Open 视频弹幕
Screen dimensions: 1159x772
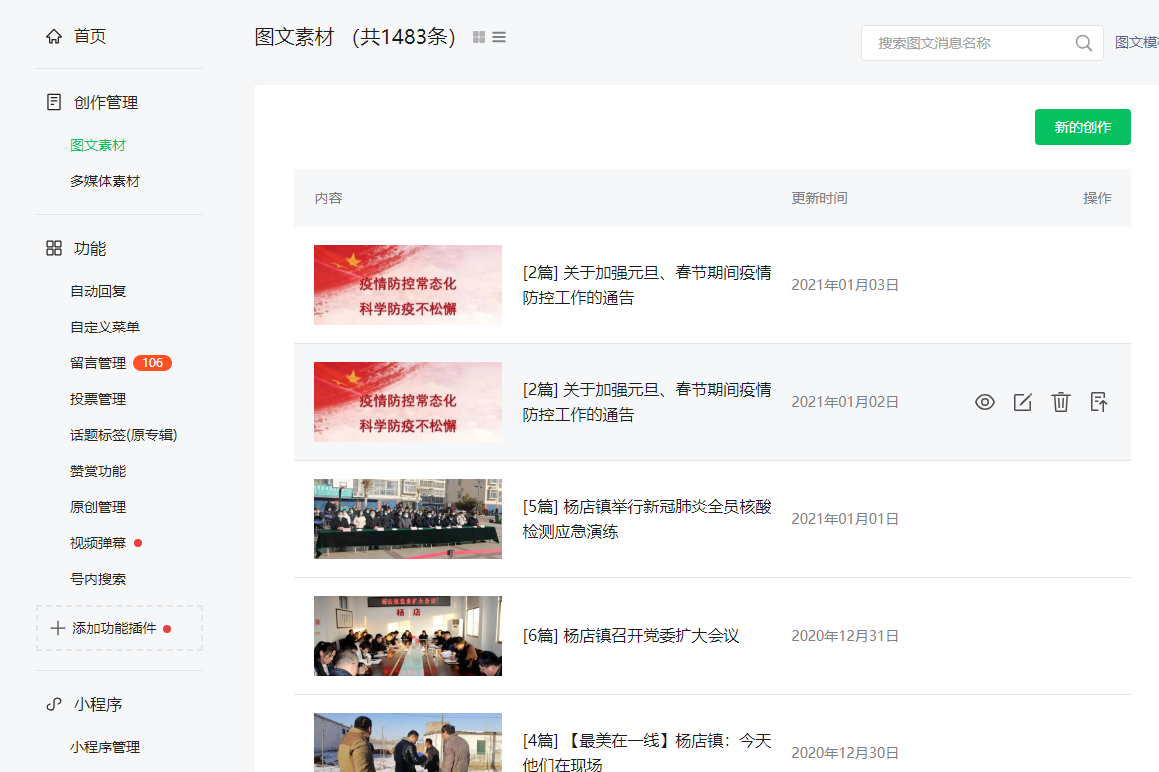pyautogui.click(x=98, y=544)
